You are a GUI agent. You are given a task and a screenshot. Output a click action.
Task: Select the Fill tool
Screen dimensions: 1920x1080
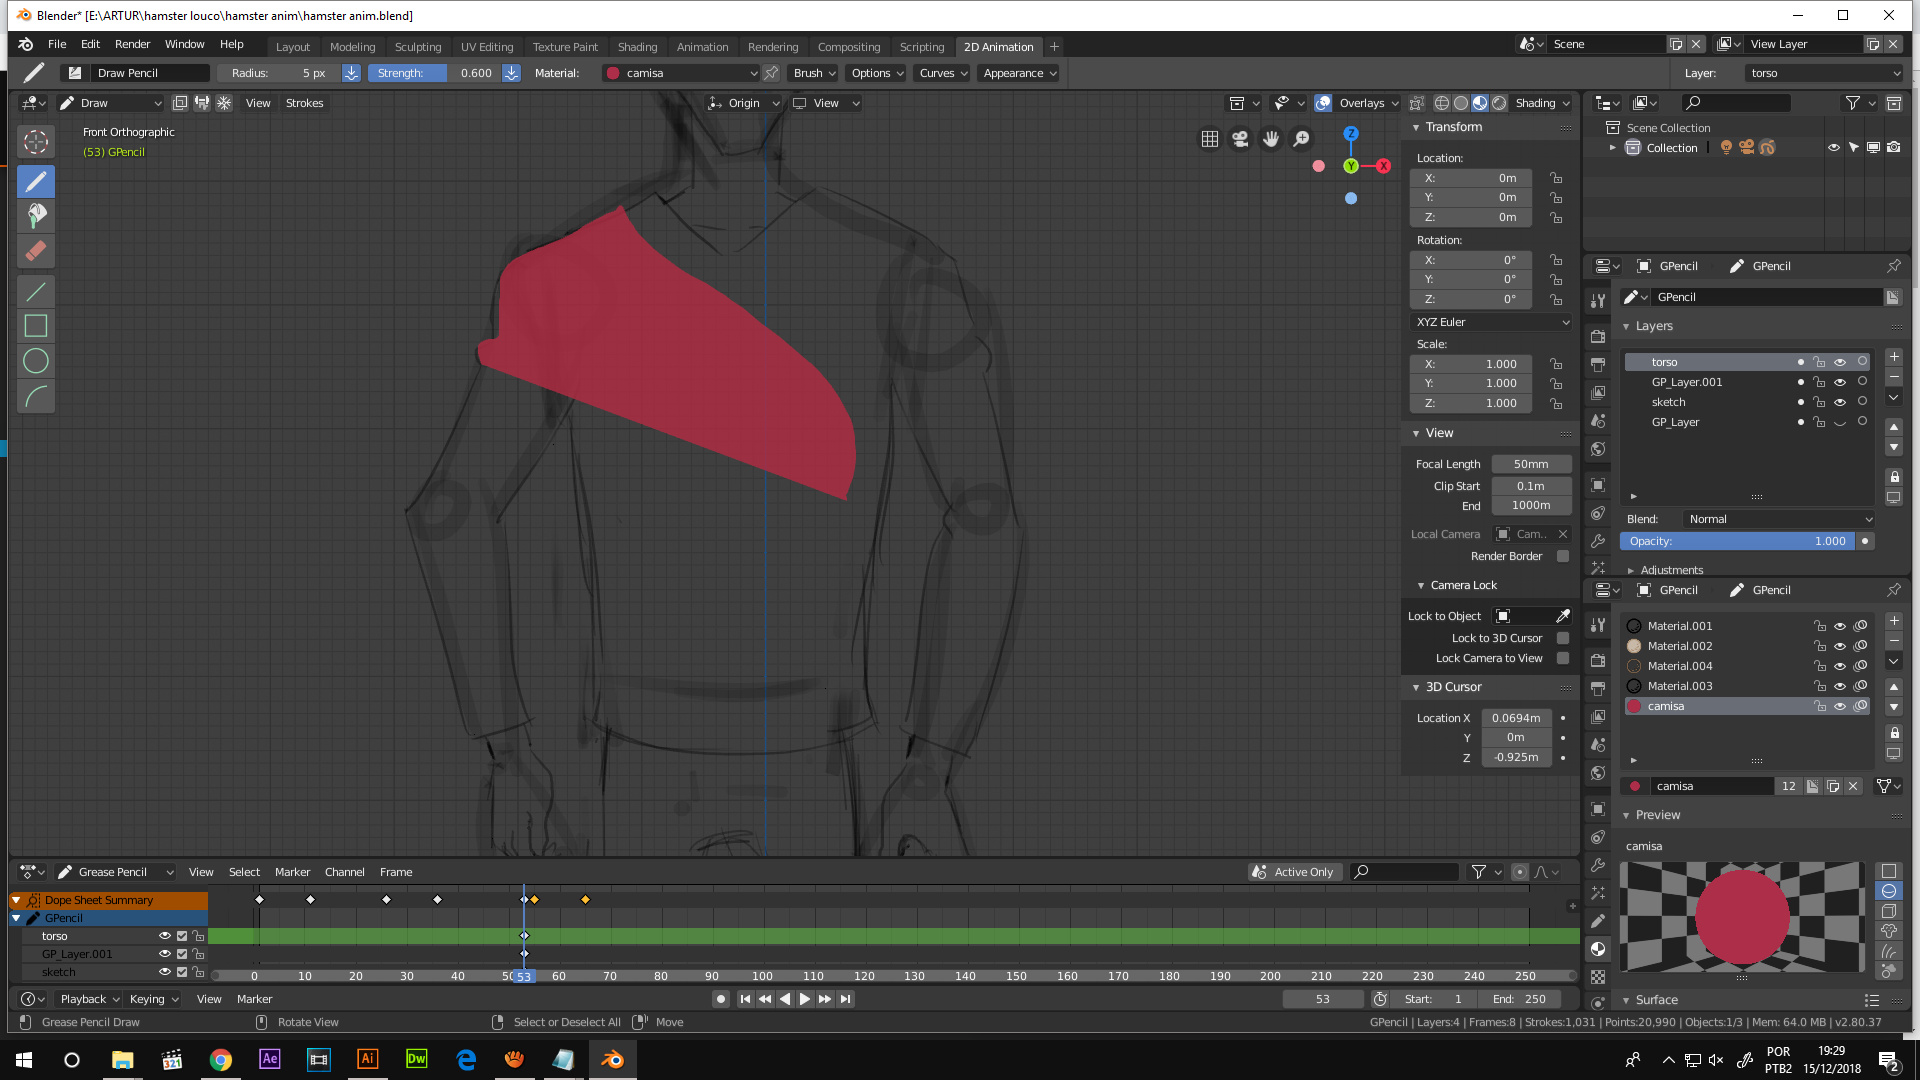36,216
